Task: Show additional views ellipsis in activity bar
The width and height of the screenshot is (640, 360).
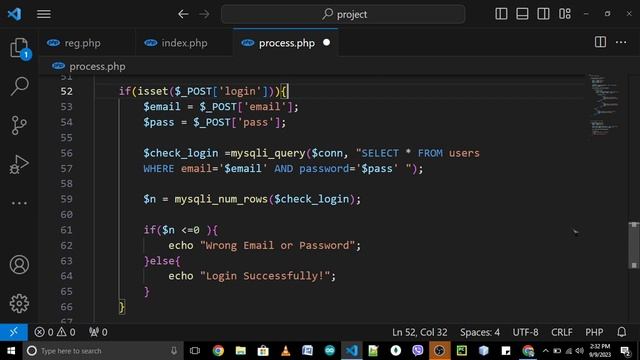Action: 19,203
